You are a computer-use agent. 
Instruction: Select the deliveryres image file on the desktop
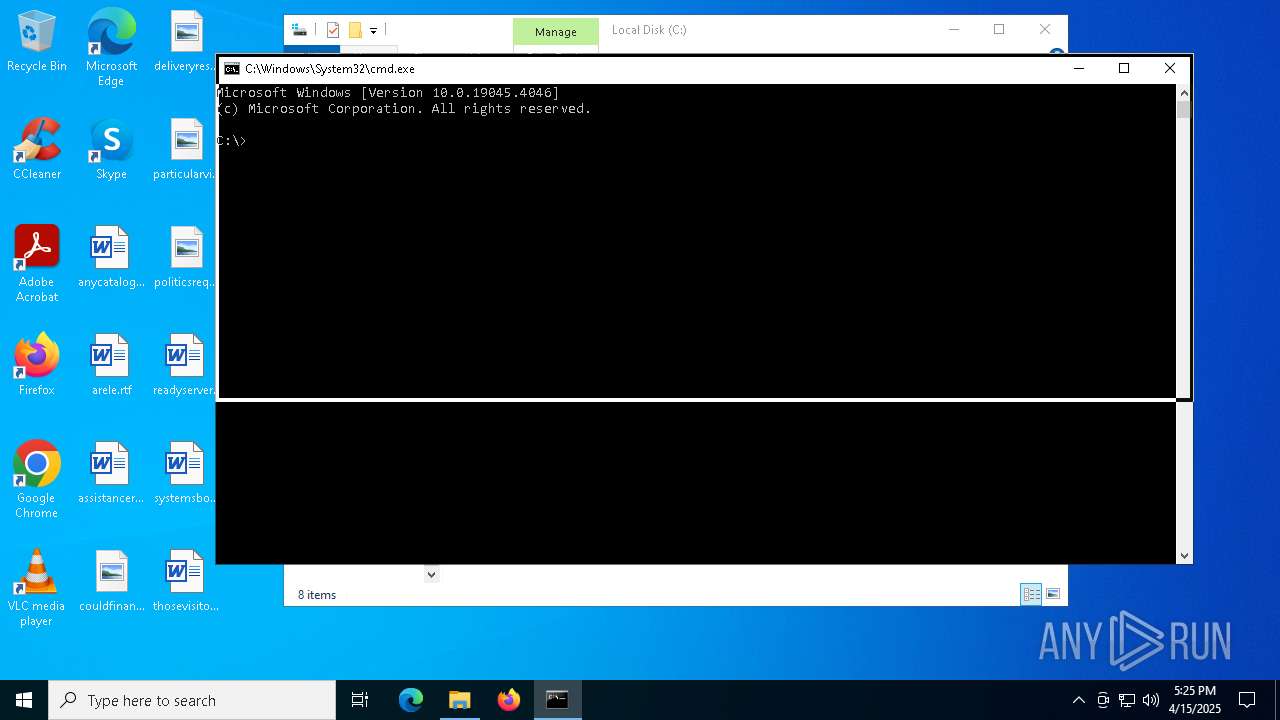point(185,41)
